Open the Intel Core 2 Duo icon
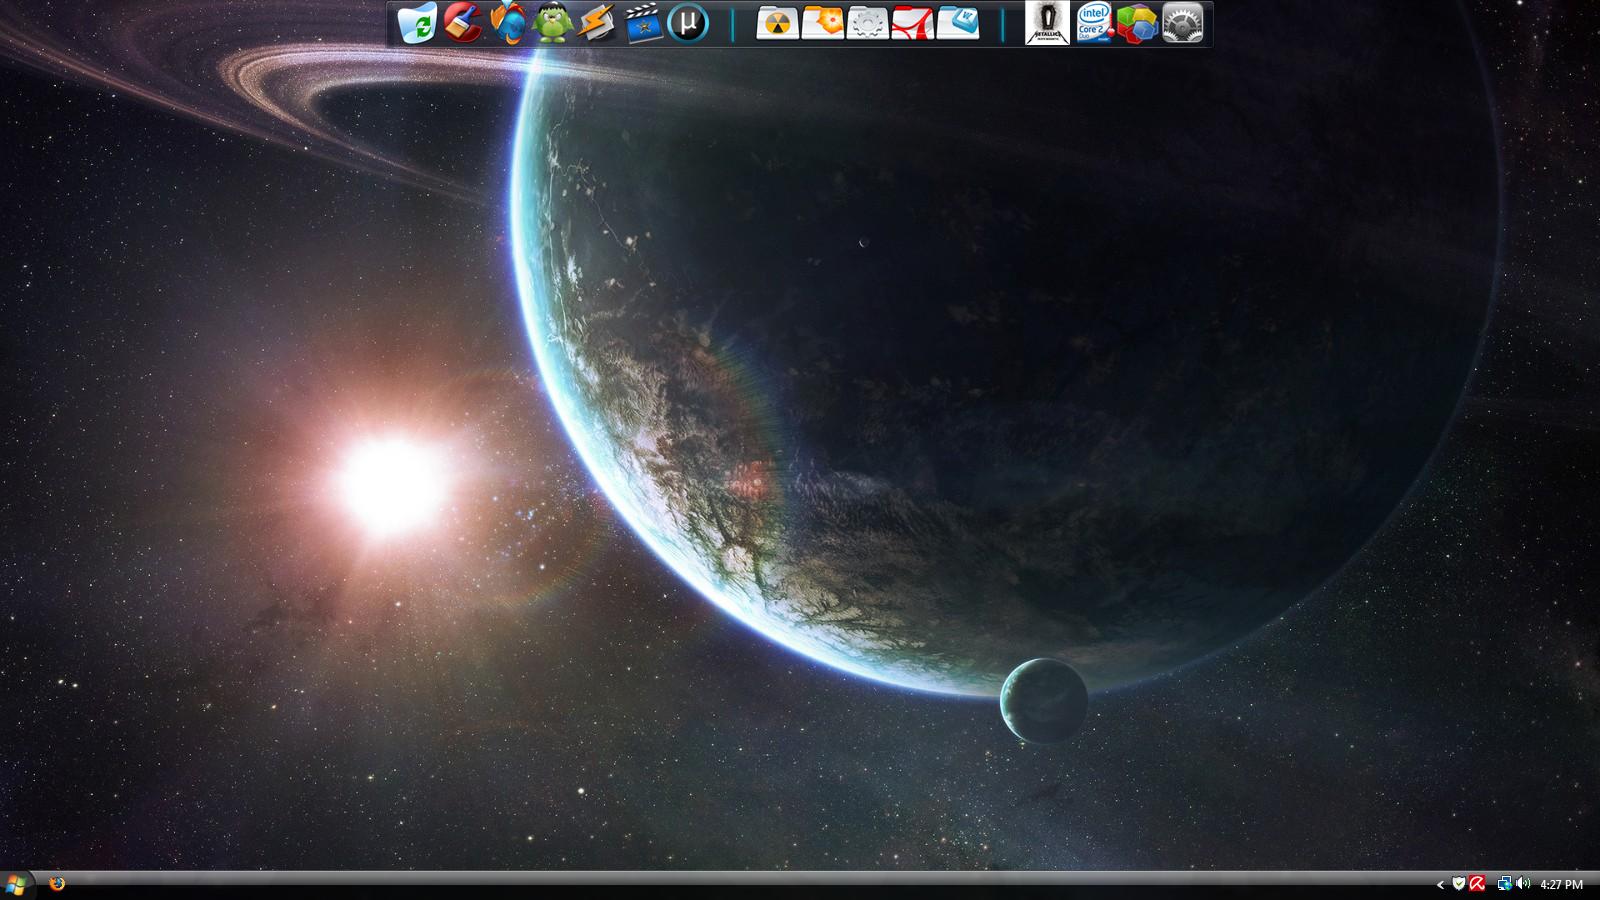The height and width of the screenshot is (900, 1600). [1093, 23]
